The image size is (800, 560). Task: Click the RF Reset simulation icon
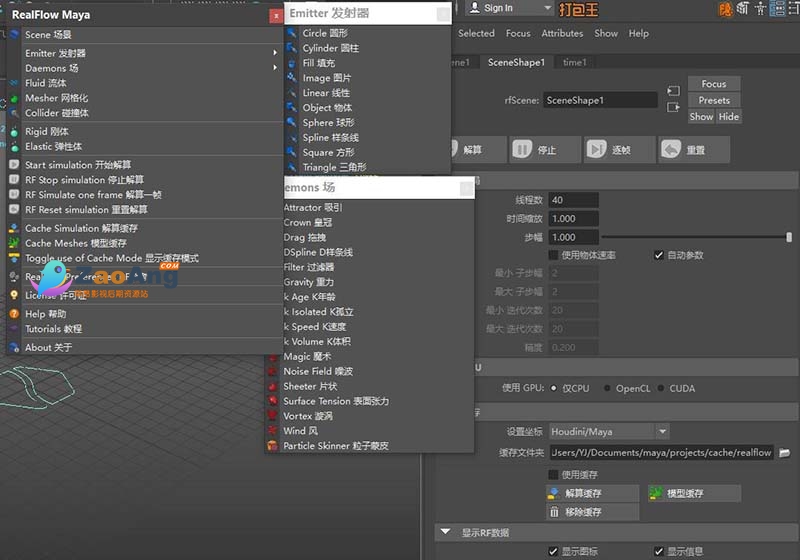[14, 209]
